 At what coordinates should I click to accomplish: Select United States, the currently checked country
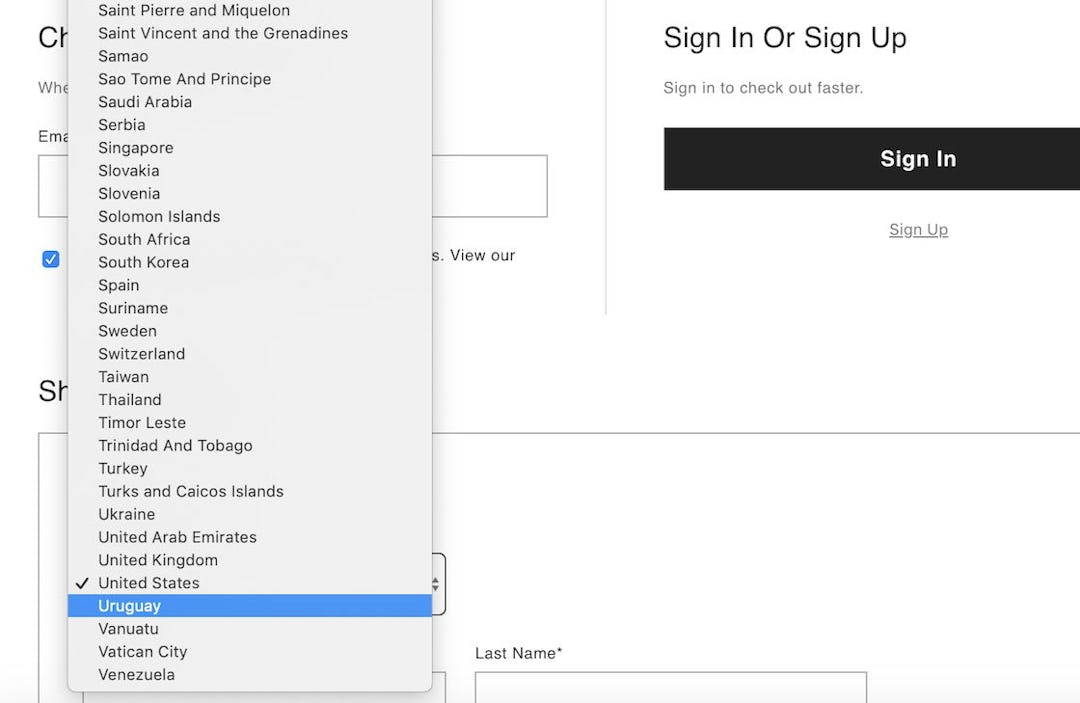[x=148, y=582]
